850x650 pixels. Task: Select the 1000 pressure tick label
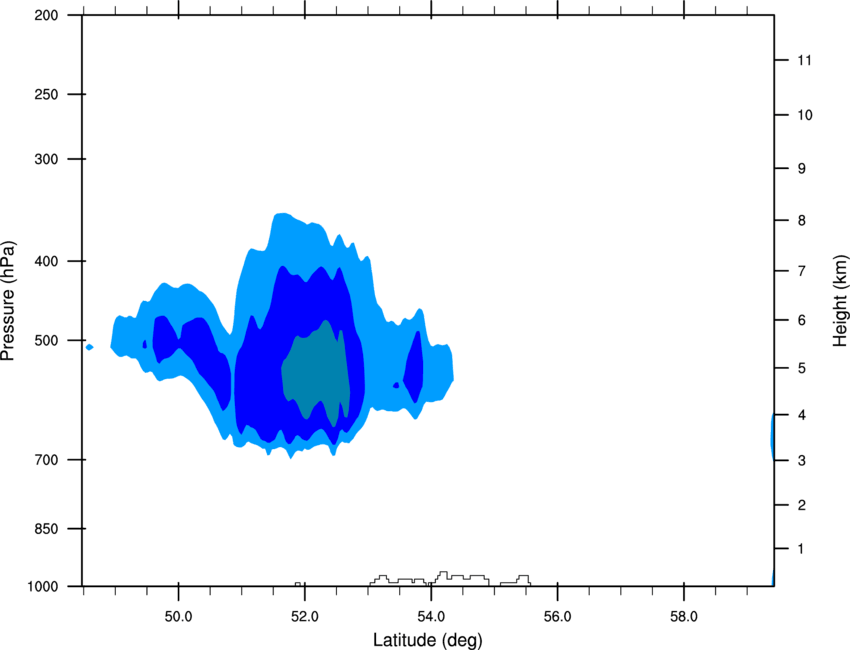click(42, 587)
